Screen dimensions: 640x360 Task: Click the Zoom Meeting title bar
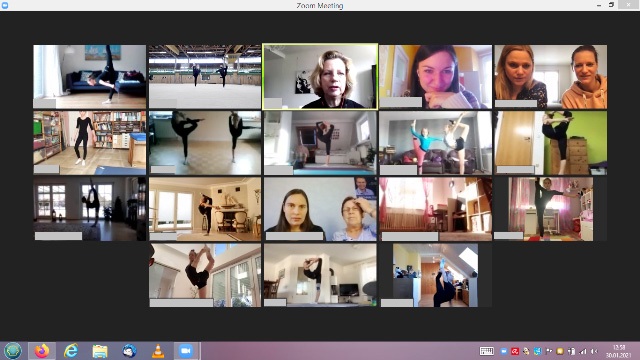[x=320, y=5]
